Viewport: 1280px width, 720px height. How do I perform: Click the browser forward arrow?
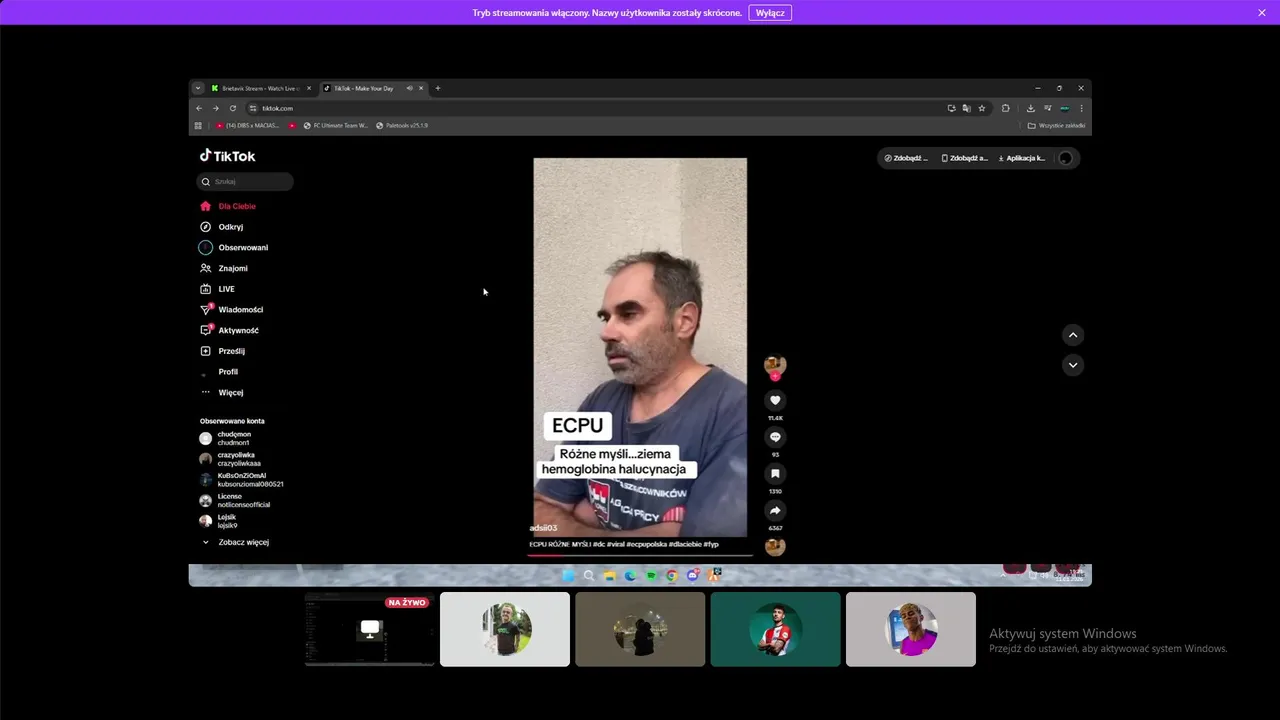216,108
